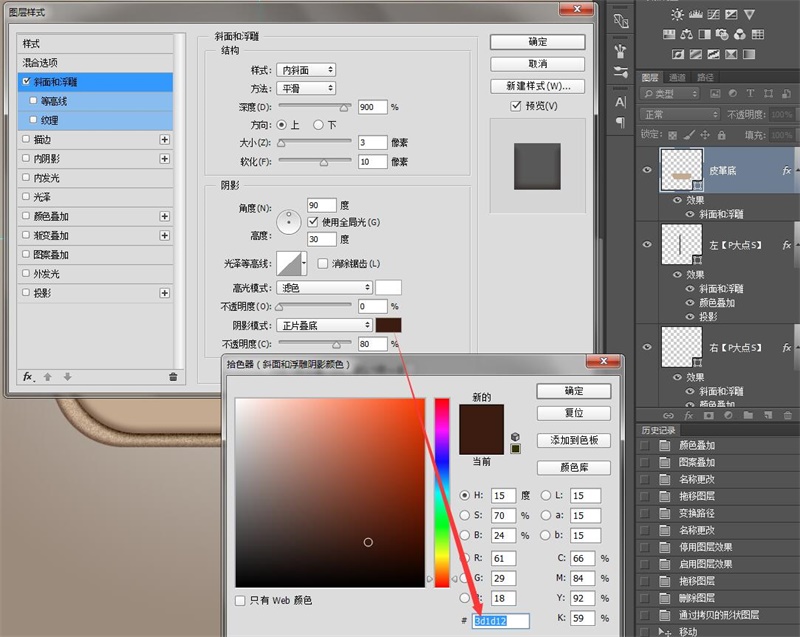Enable the 描边 style checkbox
This screenshot has width=800, height=637.
coord(26,139)
